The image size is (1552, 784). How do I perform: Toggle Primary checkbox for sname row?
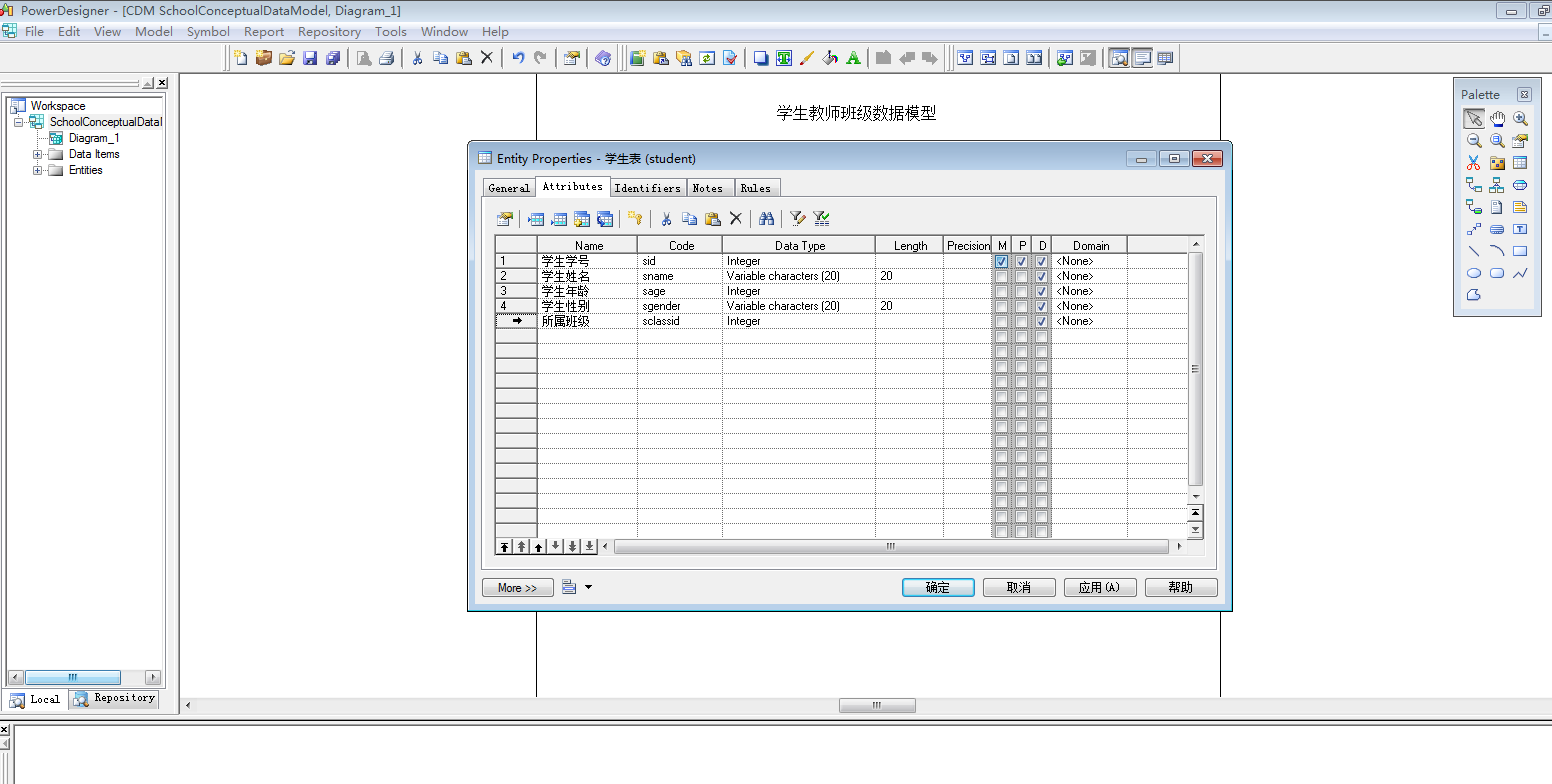(x=1021, y=276)
